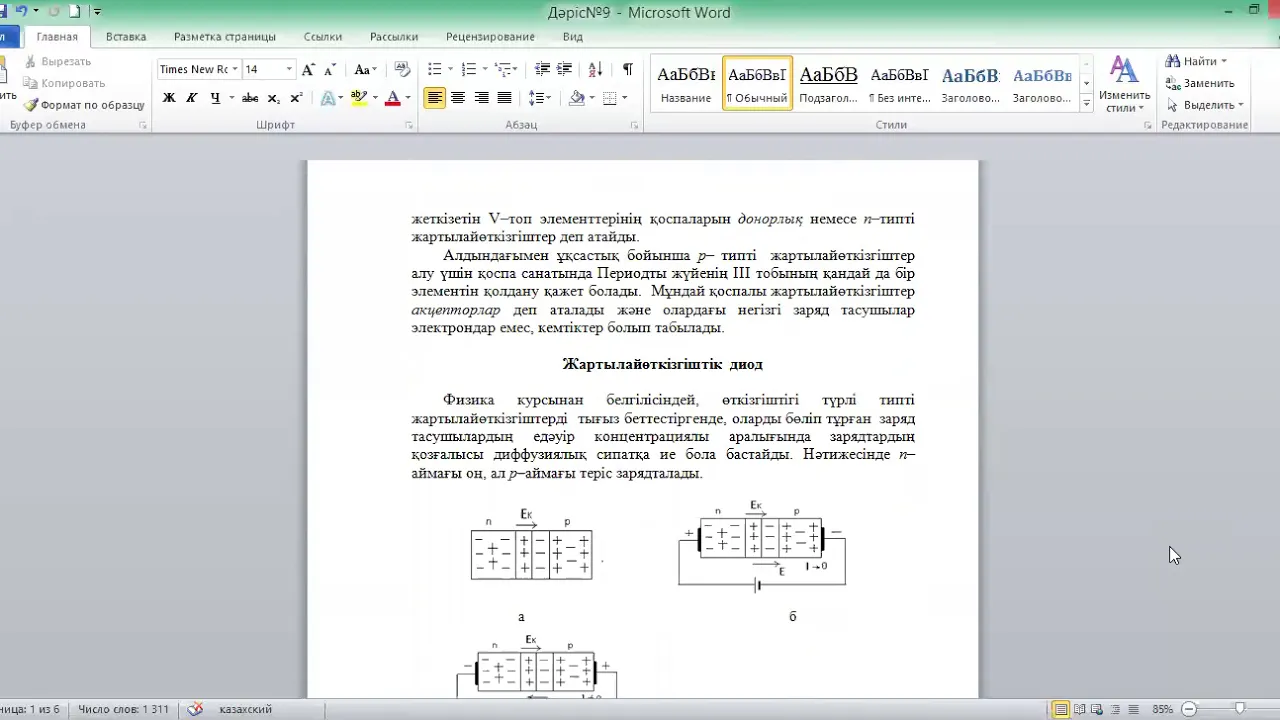Open Выделить dropdown
Screen dimensions: 1280x720
coord(1205,105)
